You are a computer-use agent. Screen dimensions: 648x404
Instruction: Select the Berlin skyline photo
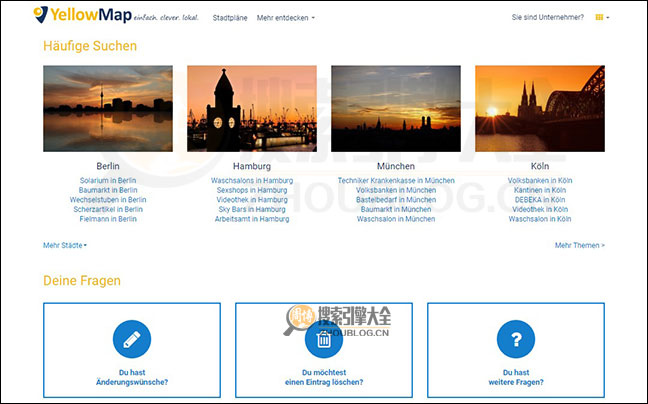(108, 108)
